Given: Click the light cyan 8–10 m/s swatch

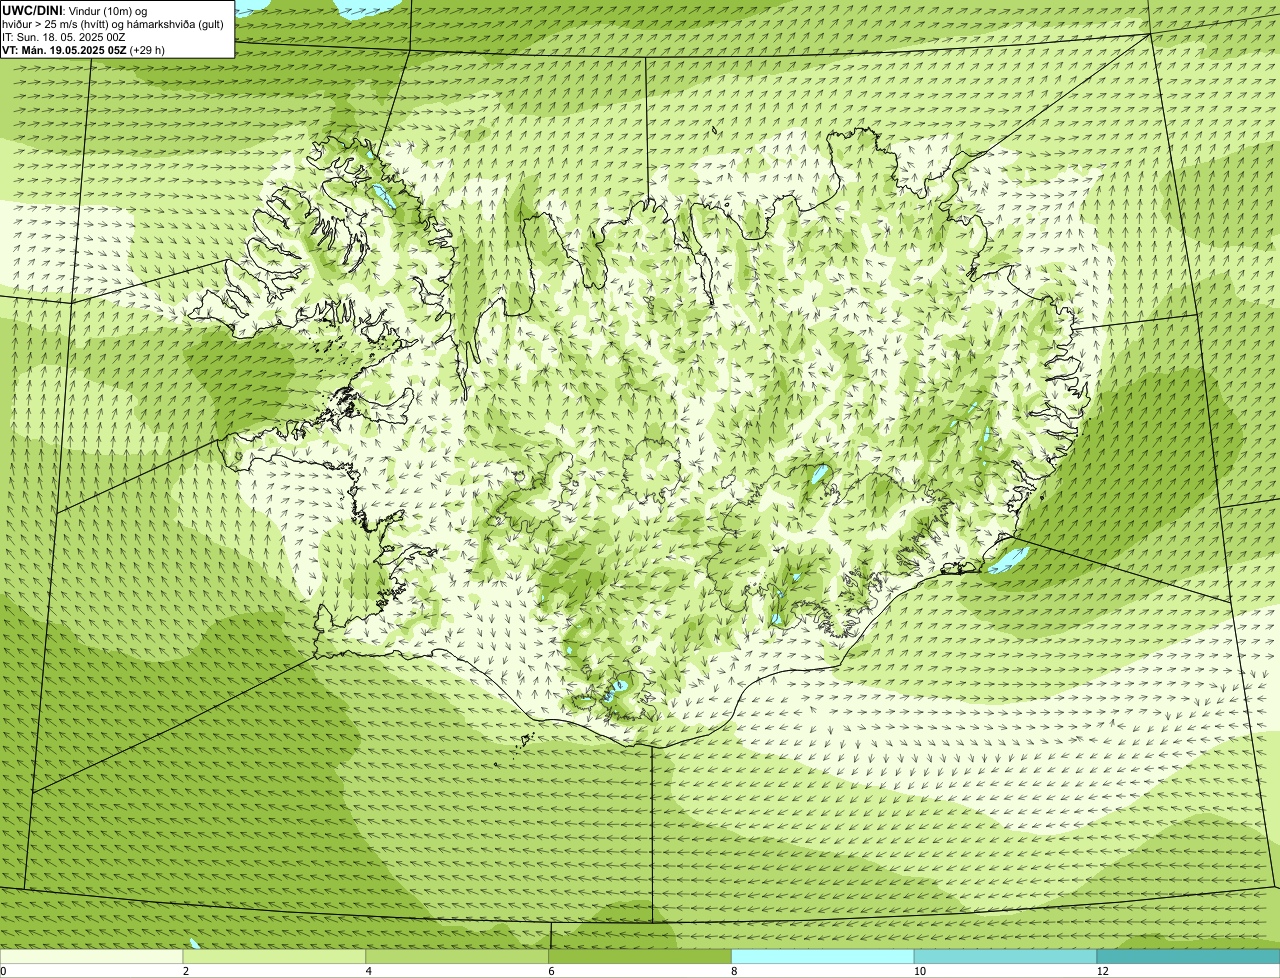Looking at the screenshot, I should point(823,957).
